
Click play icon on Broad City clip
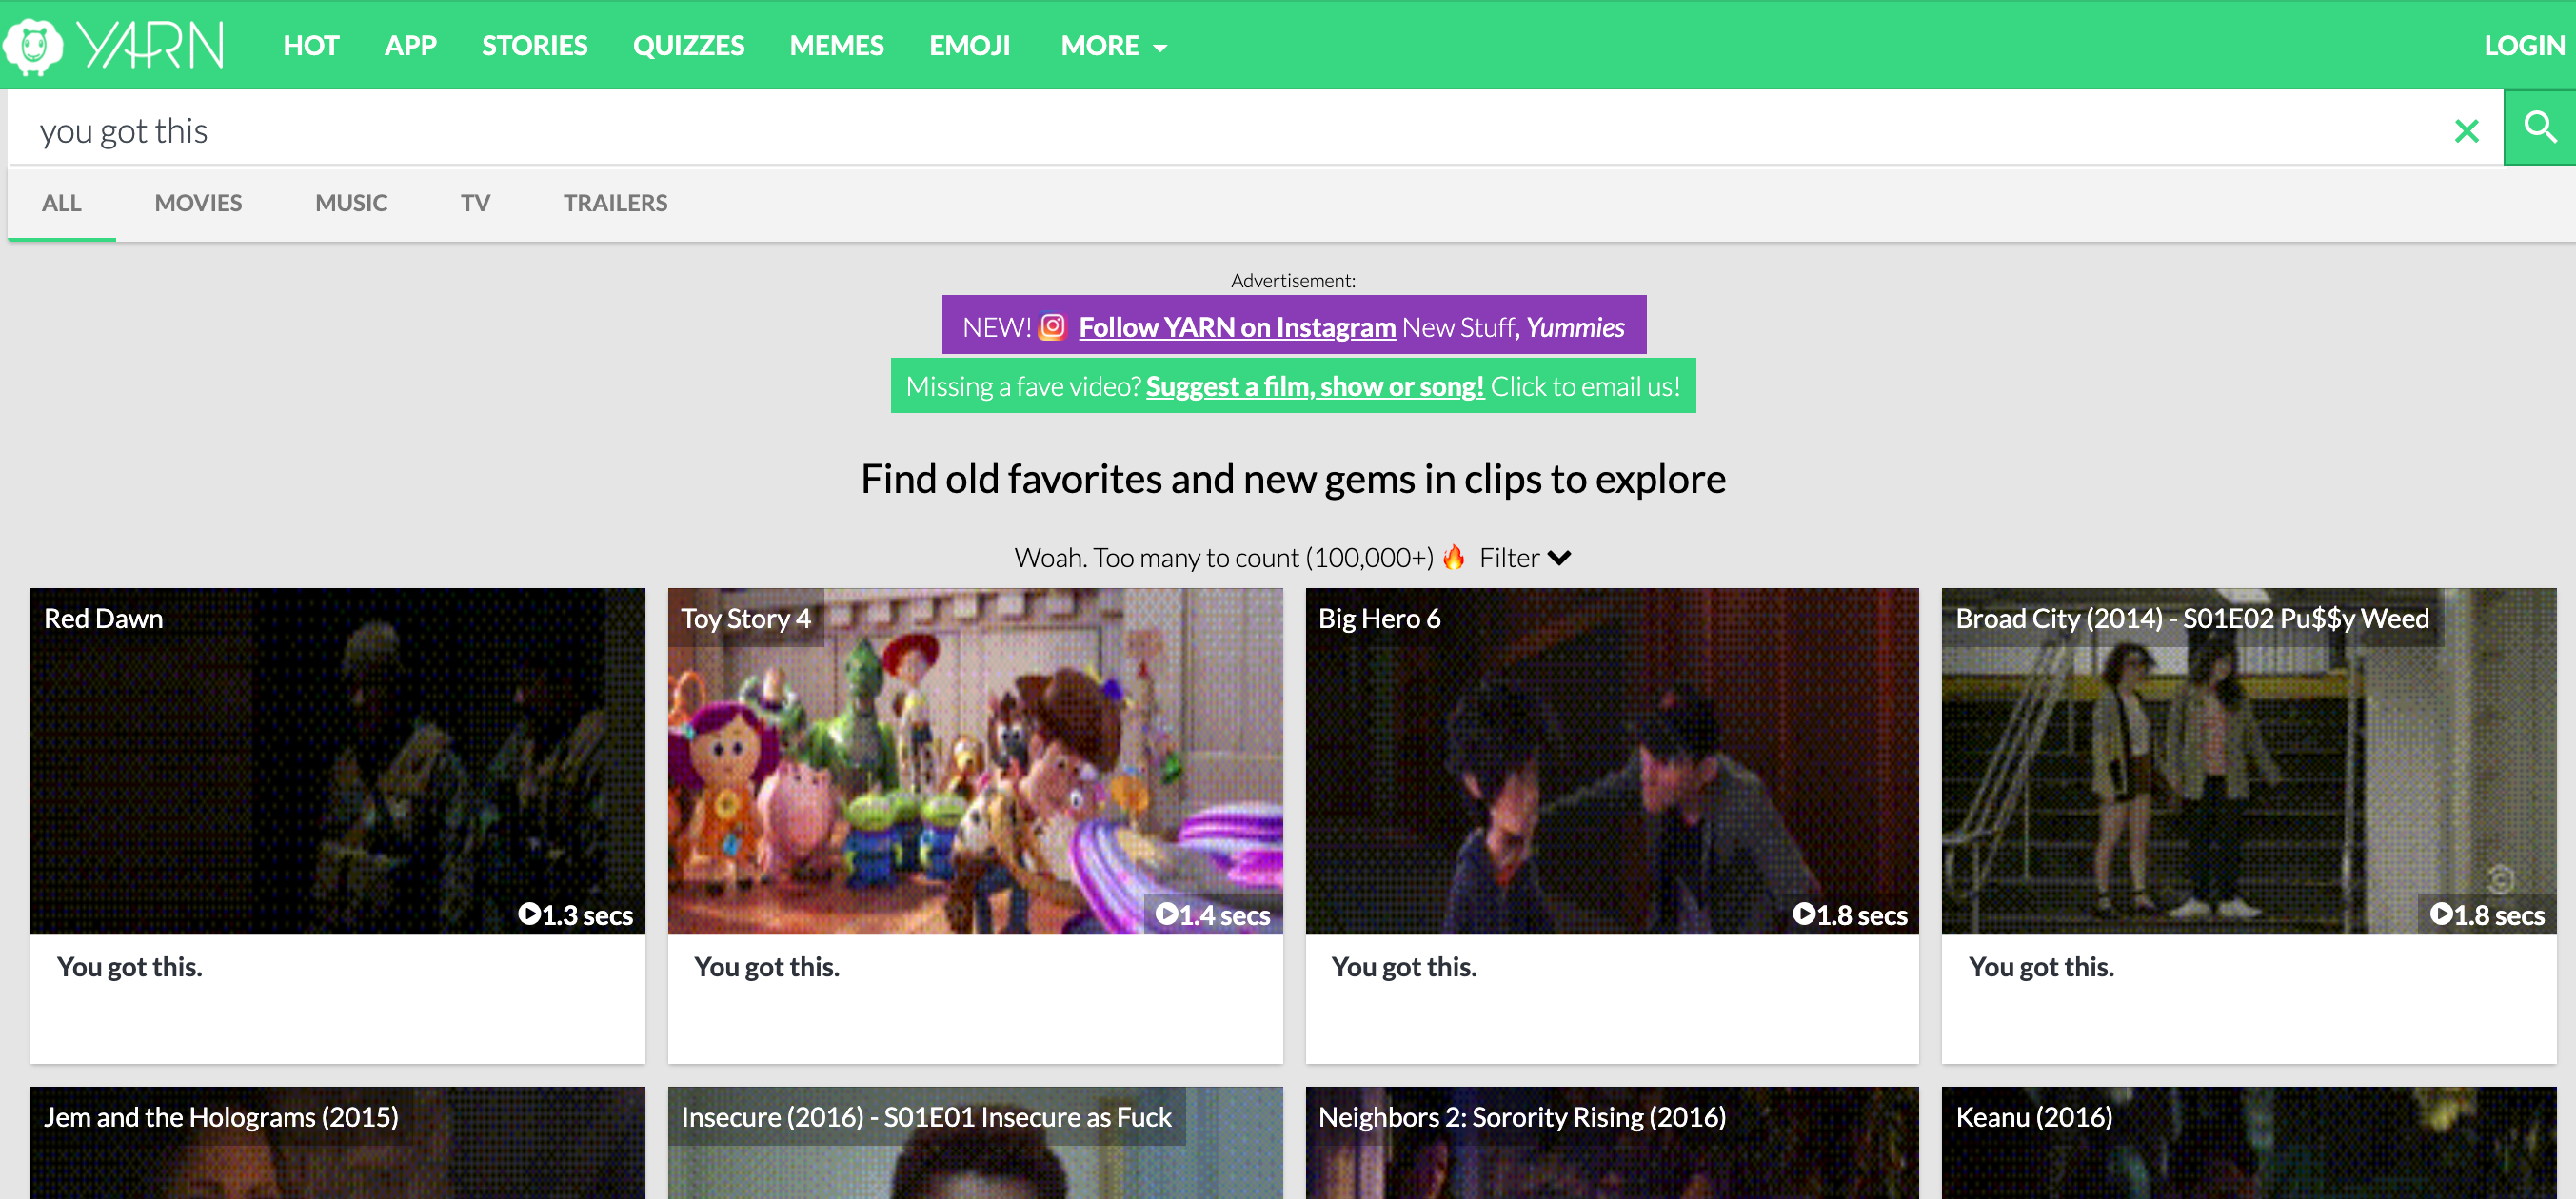(2440, 914)
